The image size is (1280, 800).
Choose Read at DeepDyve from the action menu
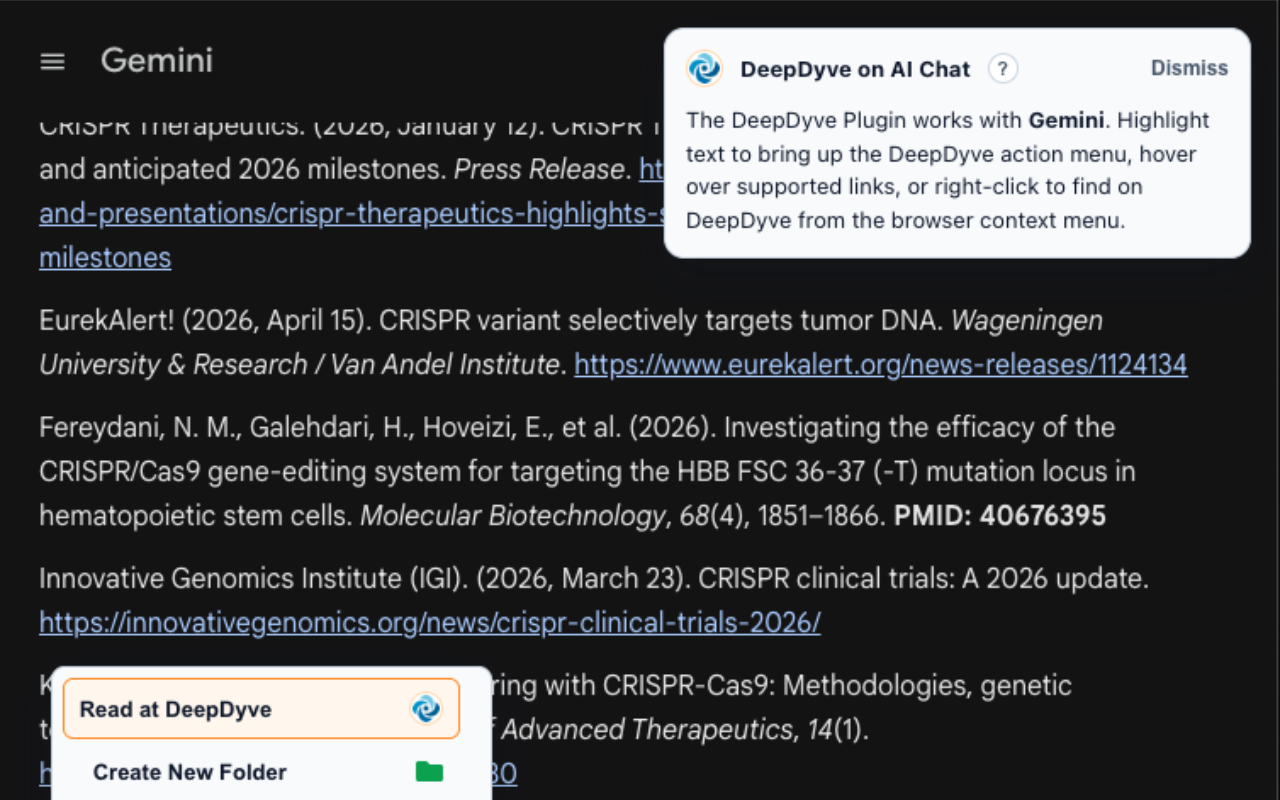click(x=261, y=709)
